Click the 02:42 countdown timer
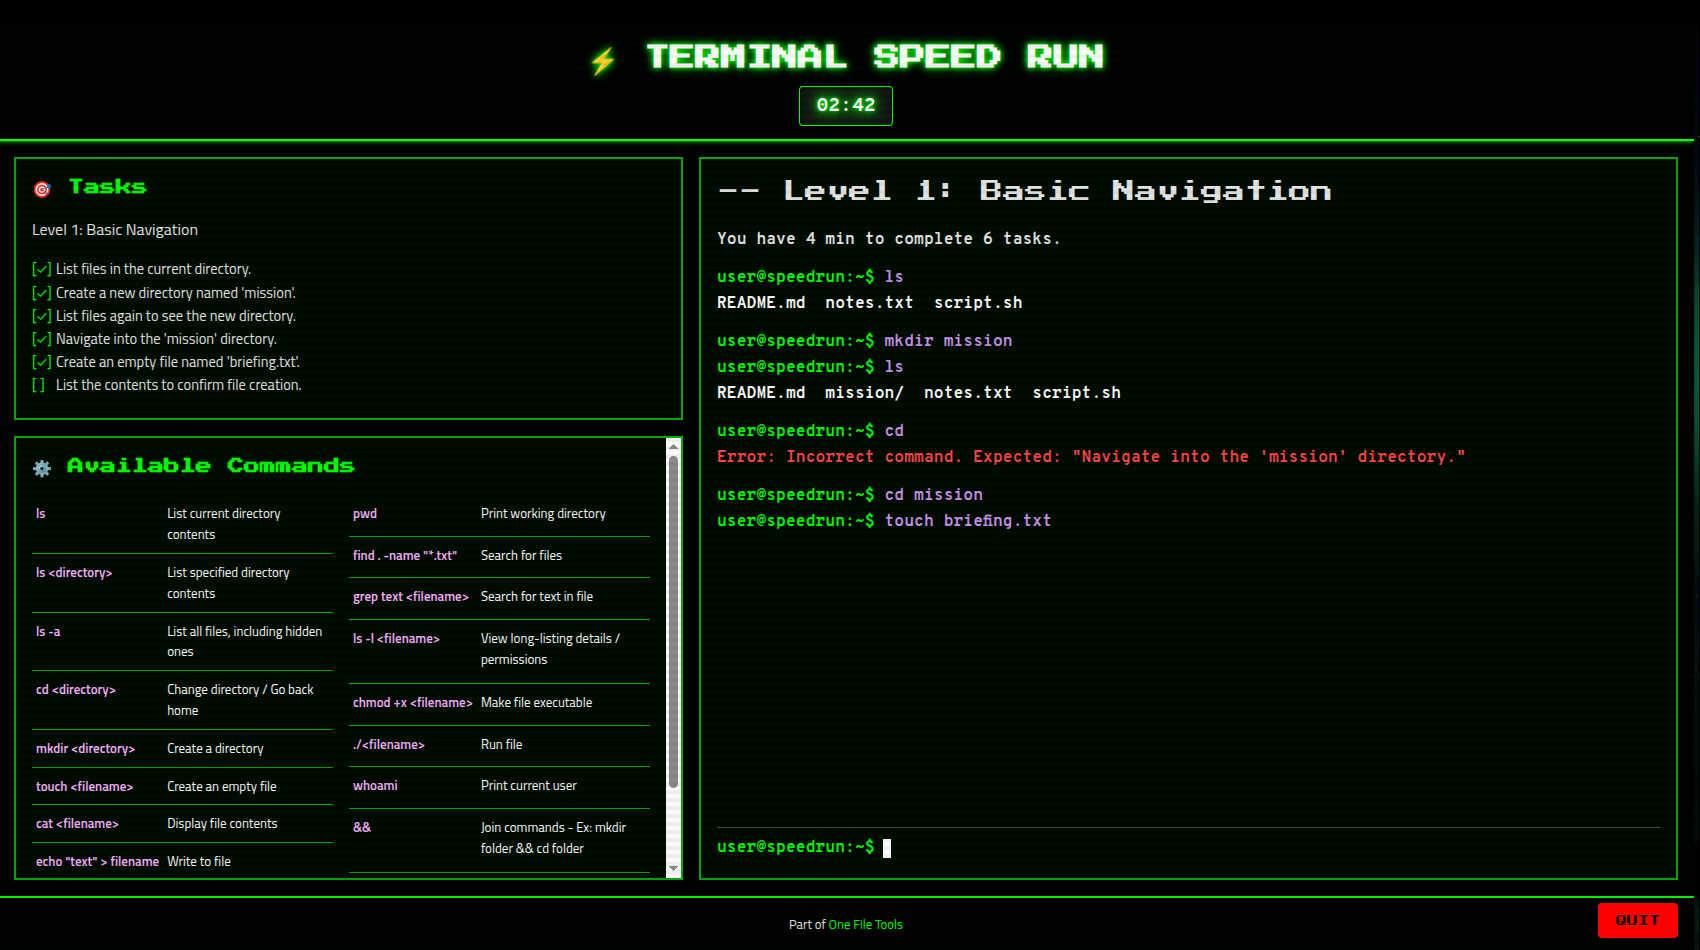This screenshot has width=1700, height=950. coord(846,106)
